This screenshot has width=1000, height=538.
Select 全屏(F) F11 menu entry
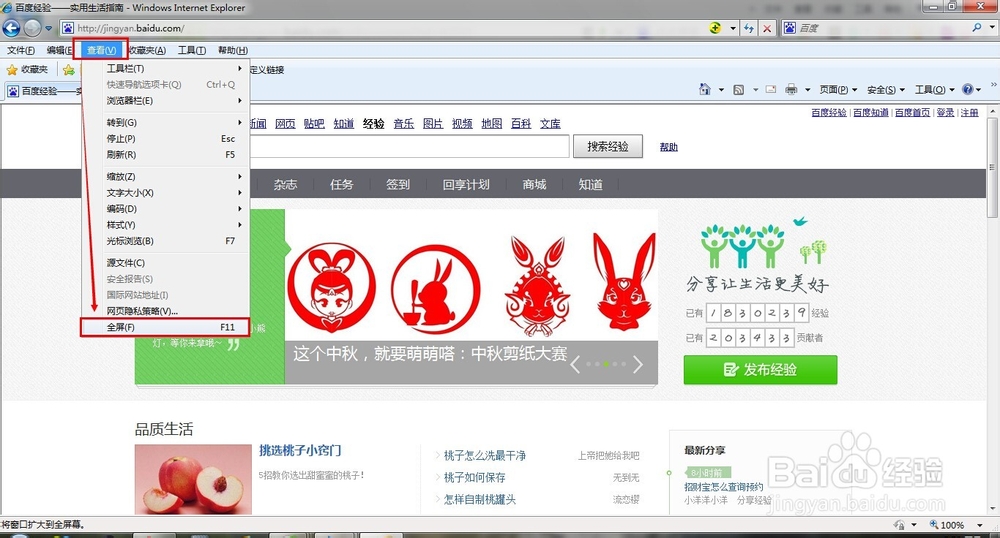pos(165,327)
